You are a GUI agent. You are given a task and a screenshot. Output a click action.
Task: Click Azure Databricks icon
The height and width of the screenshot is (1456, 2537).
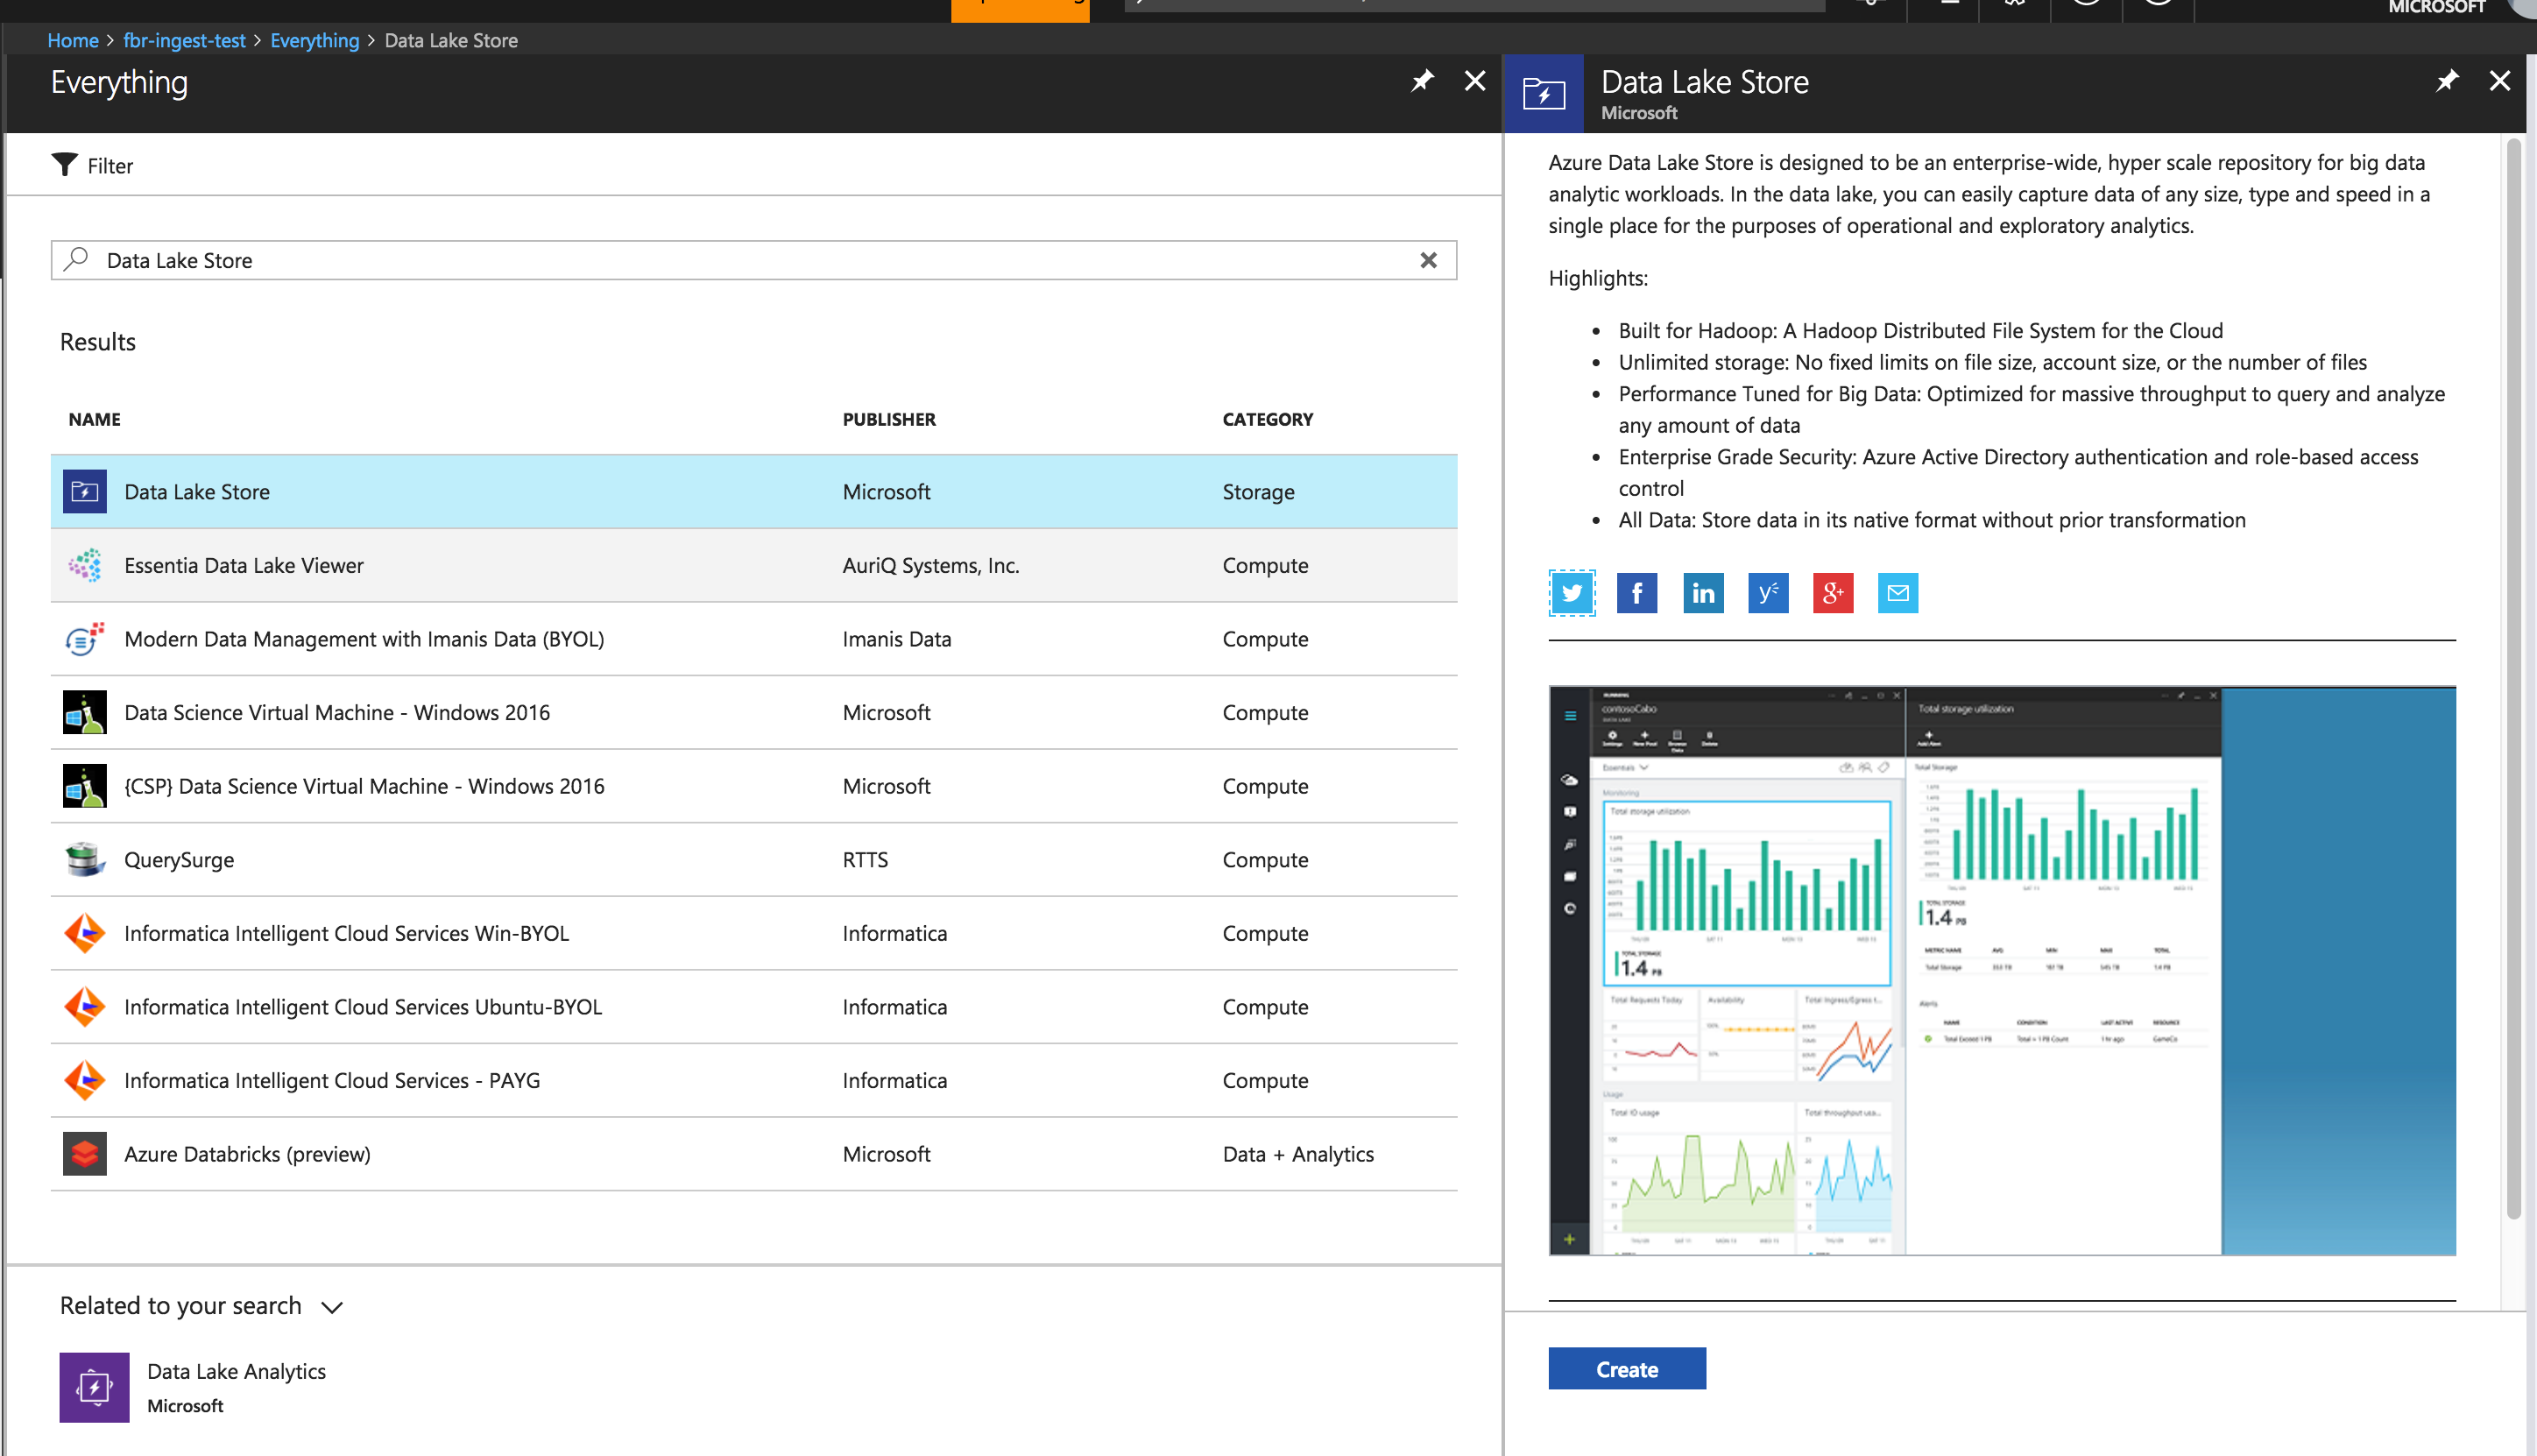click(x=85, y=1153)
